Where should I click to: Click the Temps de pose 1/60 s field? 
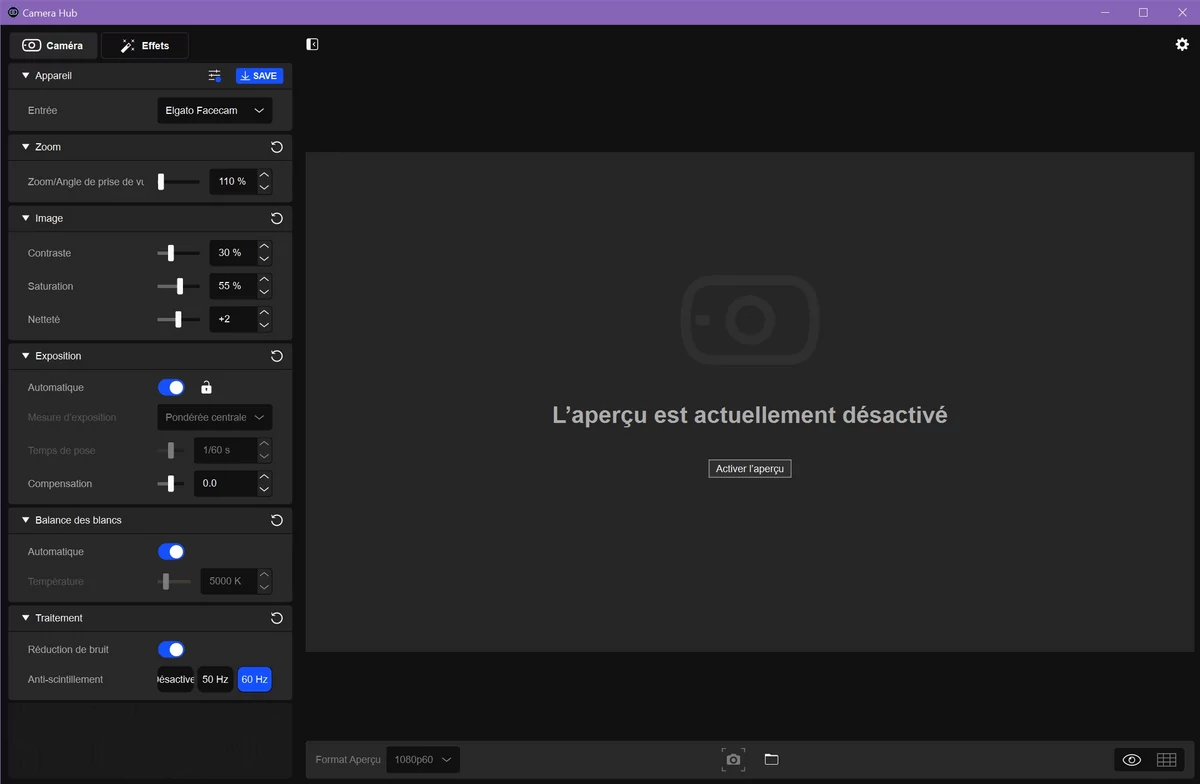coord(225,451)
